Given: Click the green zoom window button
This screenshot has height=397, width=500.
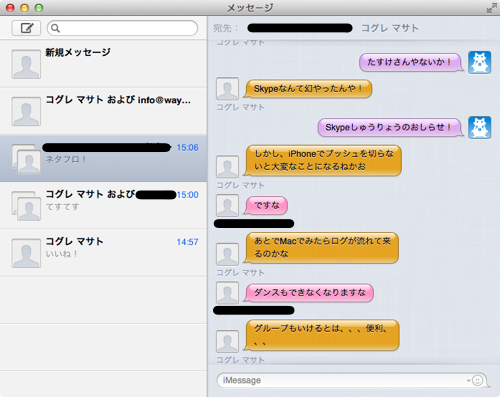Looking at the screenshot, I should [x=39, y=8].
